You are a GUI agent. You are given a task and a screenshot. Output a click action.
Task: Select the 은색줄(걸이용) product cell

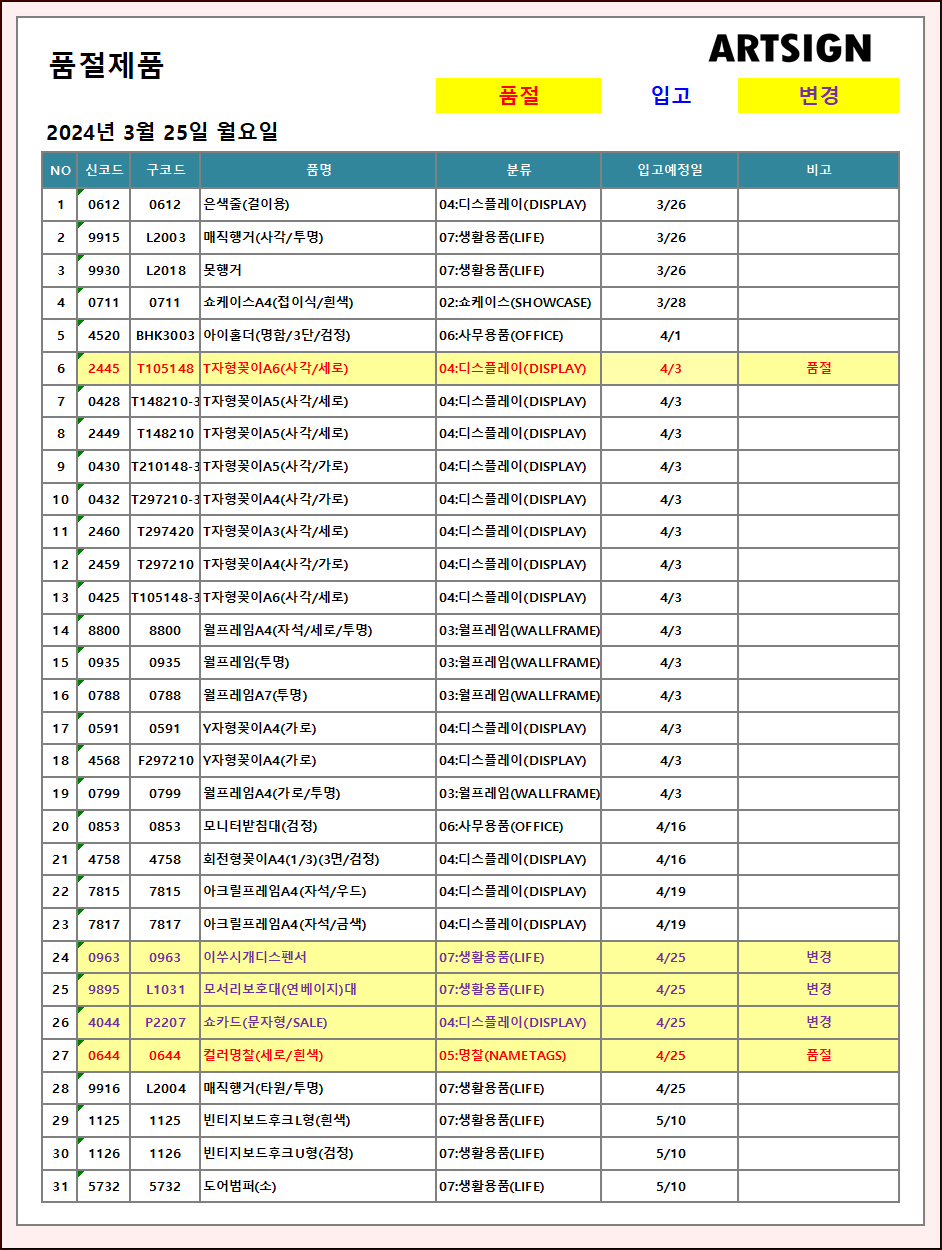246,205
